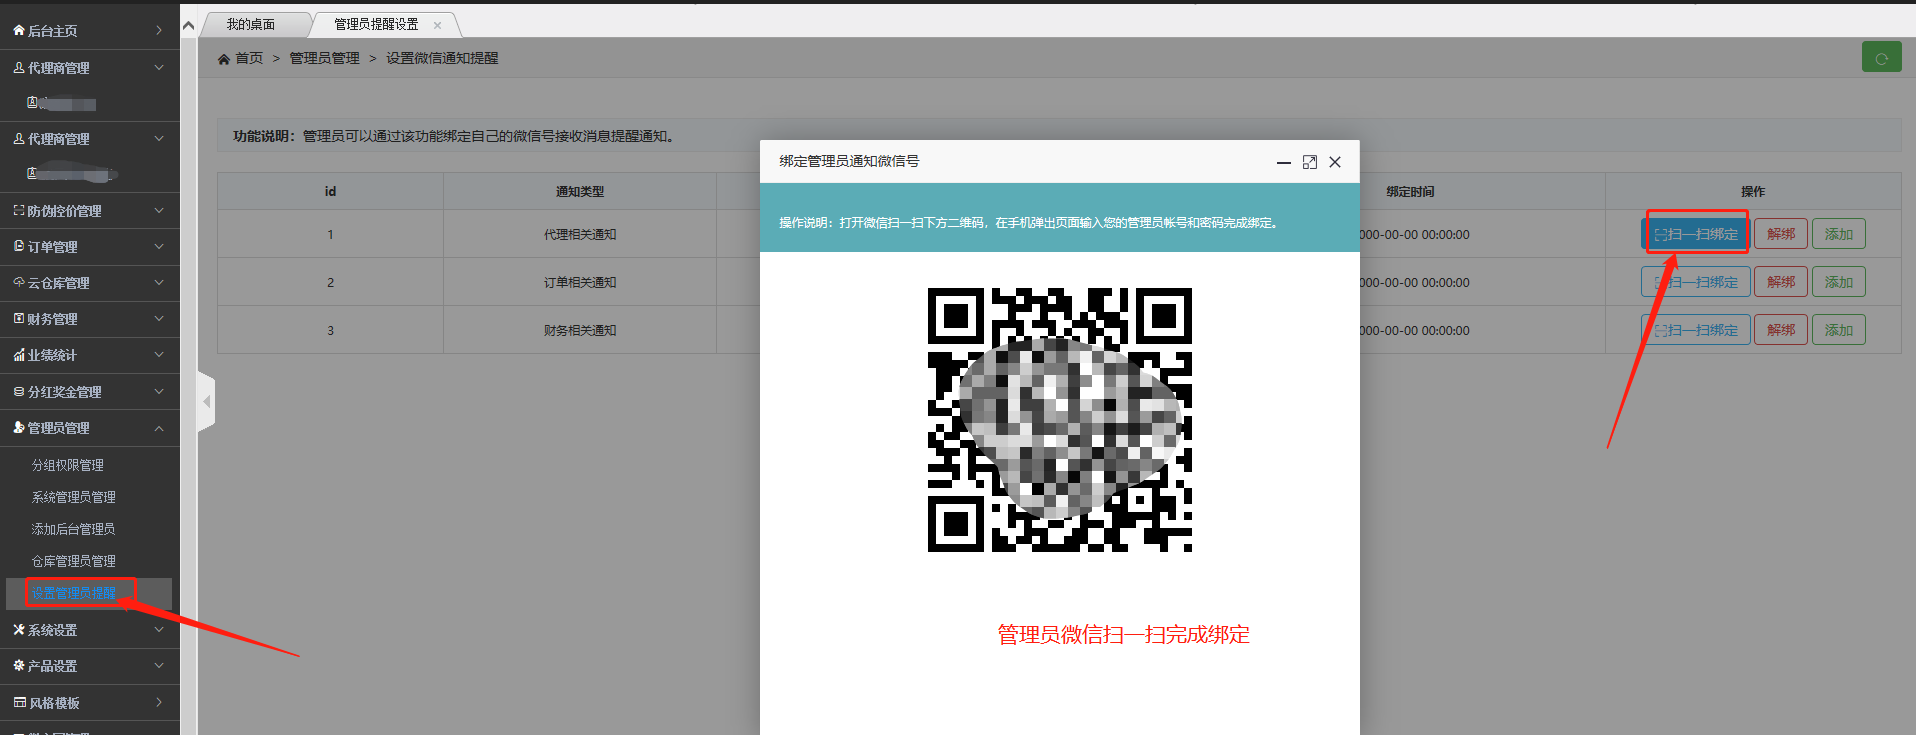
Task: Click the home icon beside 后台主页
Action: tap(19, 31)
